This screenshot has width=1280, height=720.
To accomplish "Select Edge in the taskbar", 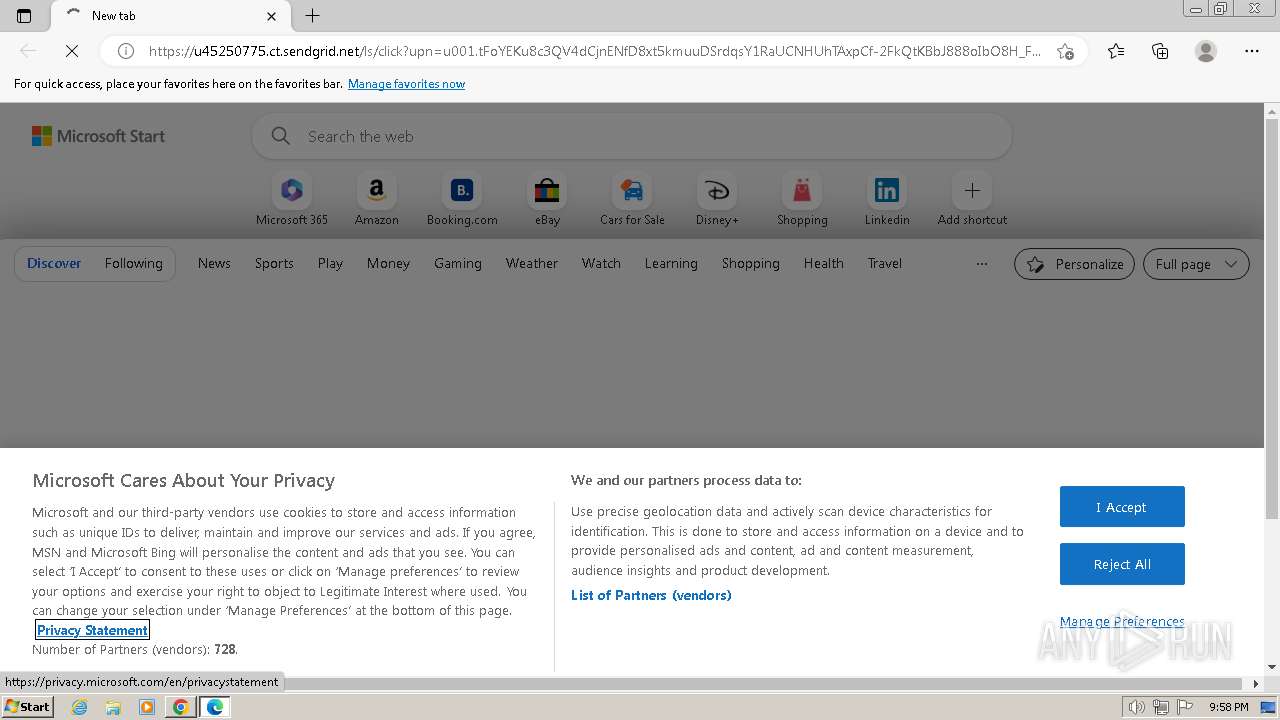I will (214, 707).
